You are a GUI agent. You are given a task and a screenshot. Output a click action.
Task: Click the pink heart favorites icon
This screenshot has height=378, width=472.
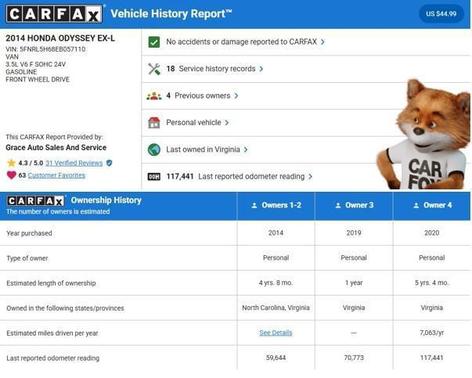(x=11, y=175)
